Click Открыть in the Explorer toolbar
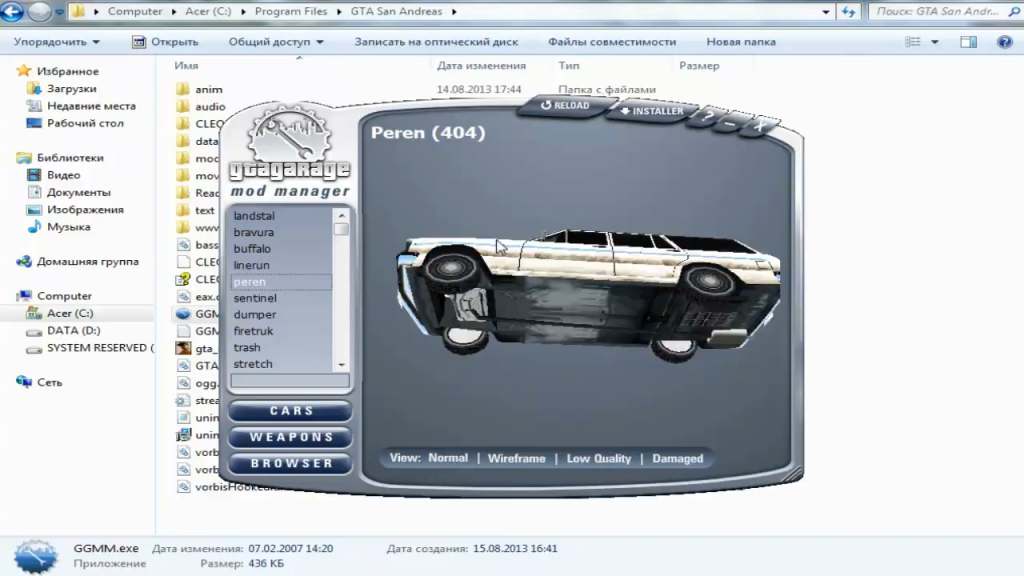Viewport: 1024px width, 576px height. 165,42
